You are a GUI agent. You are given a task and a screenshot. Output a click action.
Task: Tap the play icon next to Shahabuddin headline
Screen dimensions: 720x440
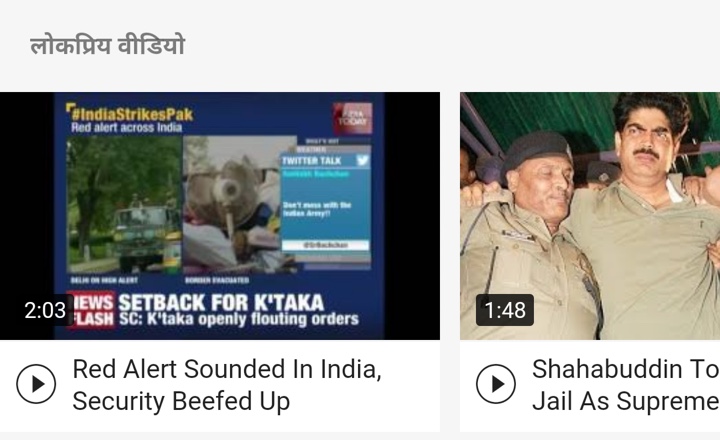pos(496,384)
